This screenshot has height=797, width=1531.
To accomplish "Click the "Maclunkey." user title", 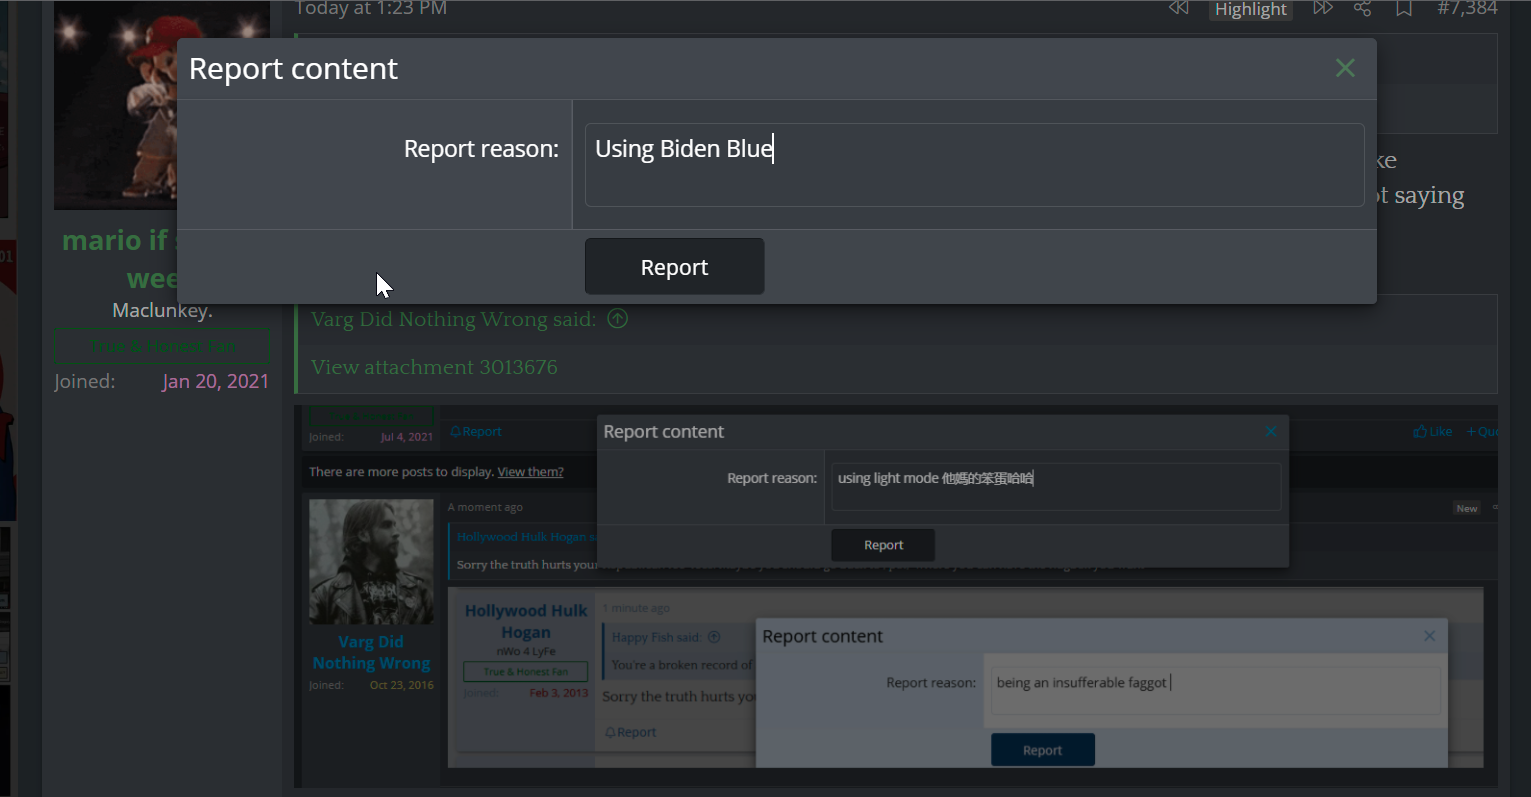I will (x=162, y=310).
